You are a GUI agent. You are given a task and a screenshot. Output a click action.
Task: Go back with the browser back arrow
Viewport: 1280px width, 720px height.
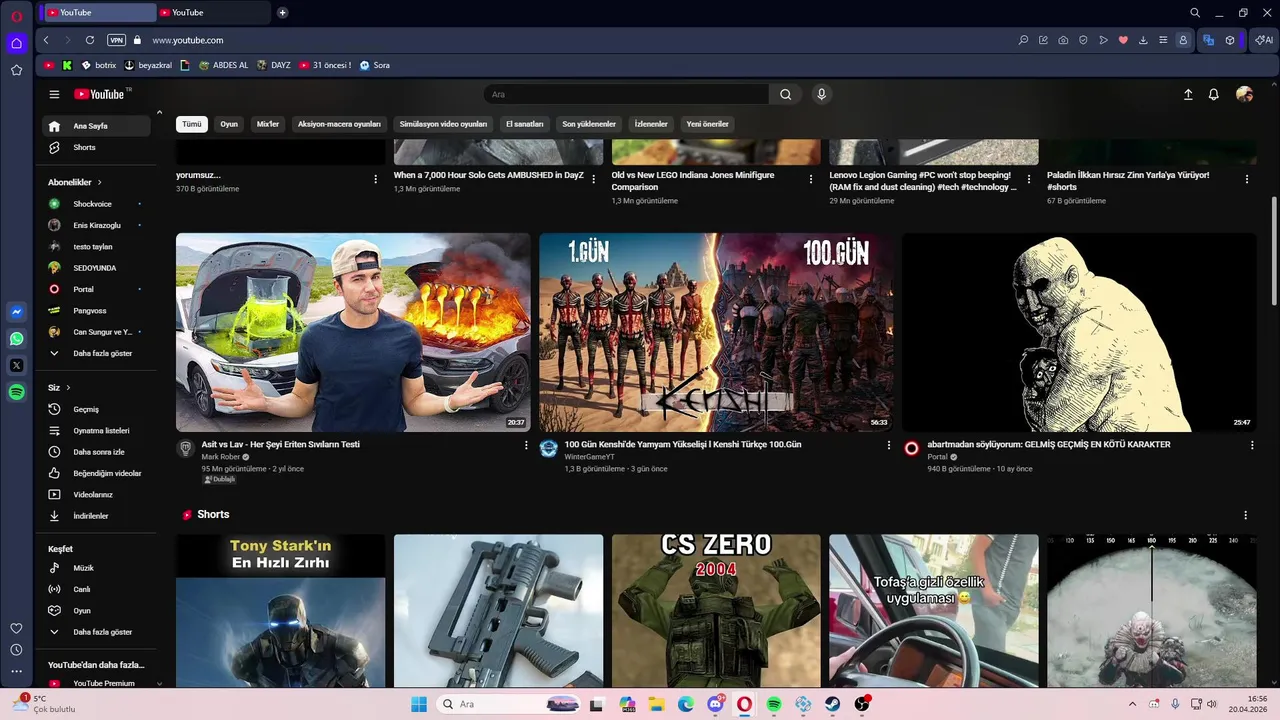click(46, 40)
